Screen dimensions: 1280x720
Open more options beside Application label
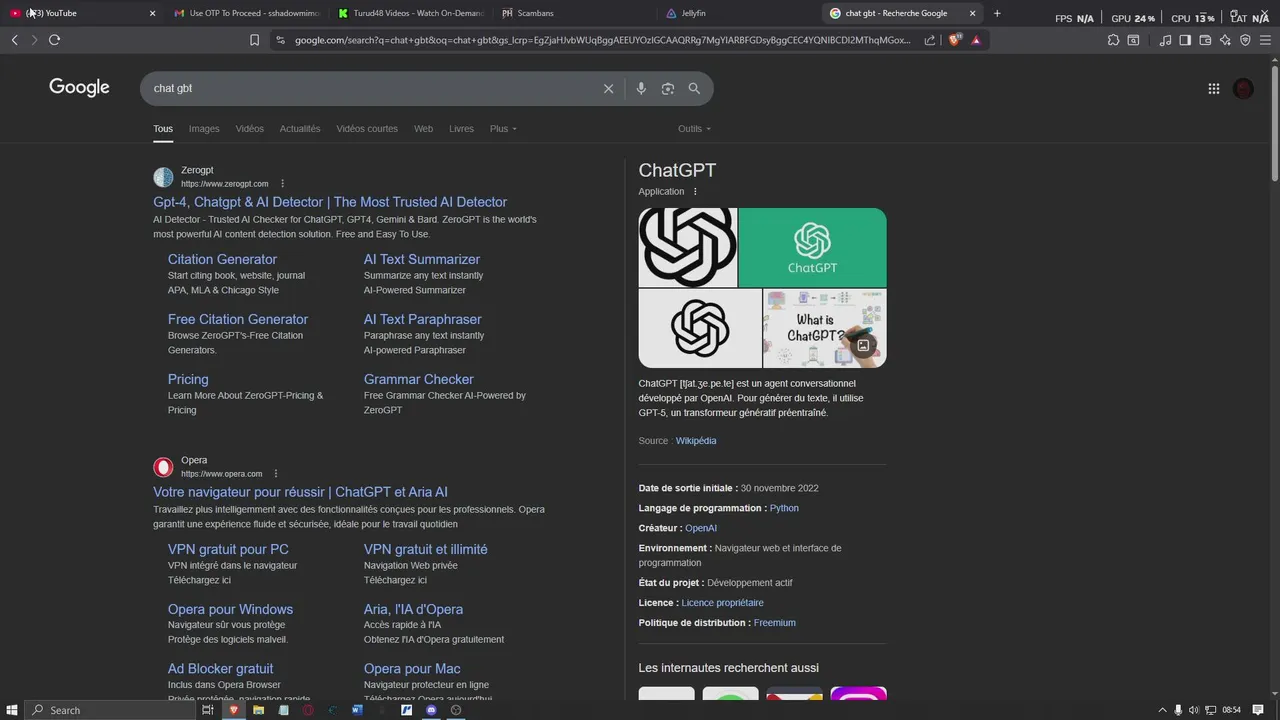(x=695, y=192)
